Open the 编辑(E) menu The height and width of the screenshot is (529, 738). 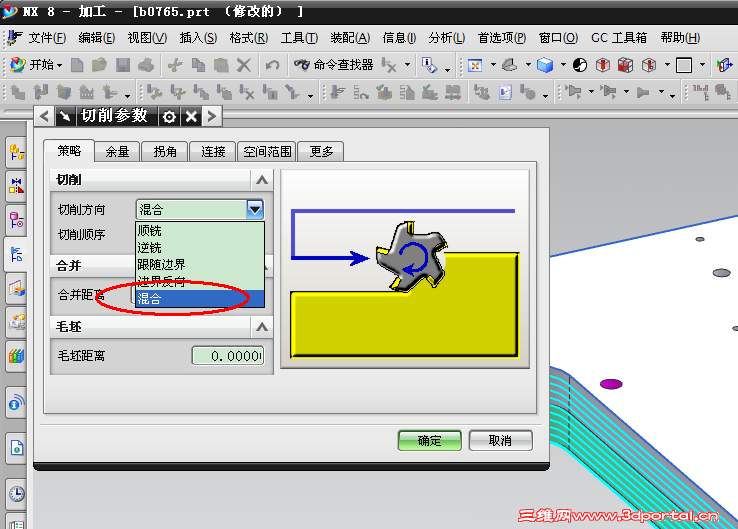(x=96, y=38)
